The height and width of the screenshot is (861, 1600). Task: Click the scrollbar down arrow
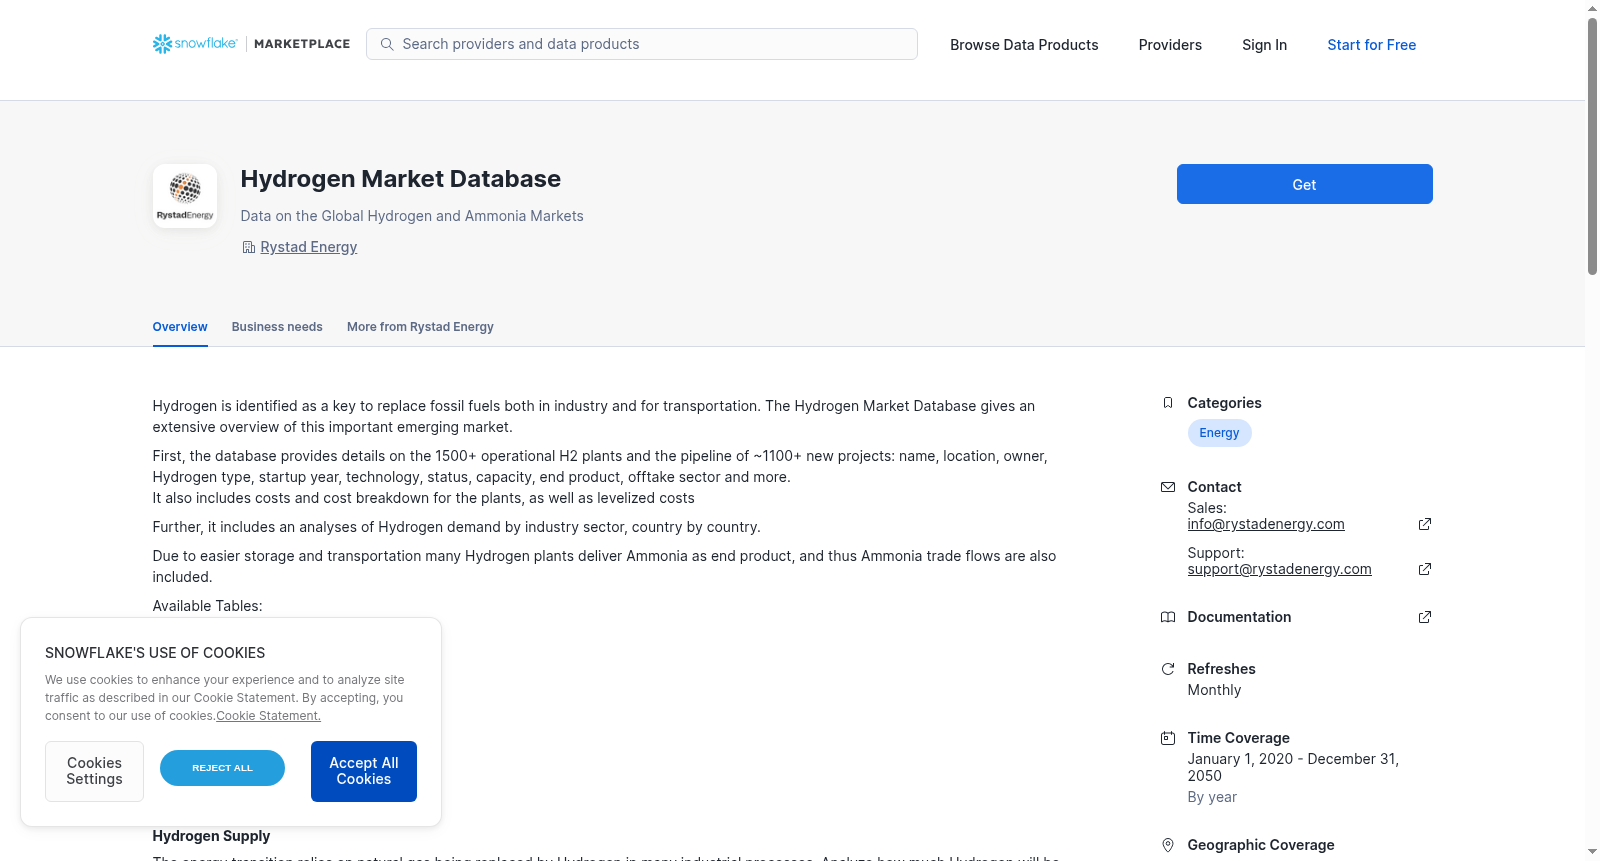(x=1592, y=852)
